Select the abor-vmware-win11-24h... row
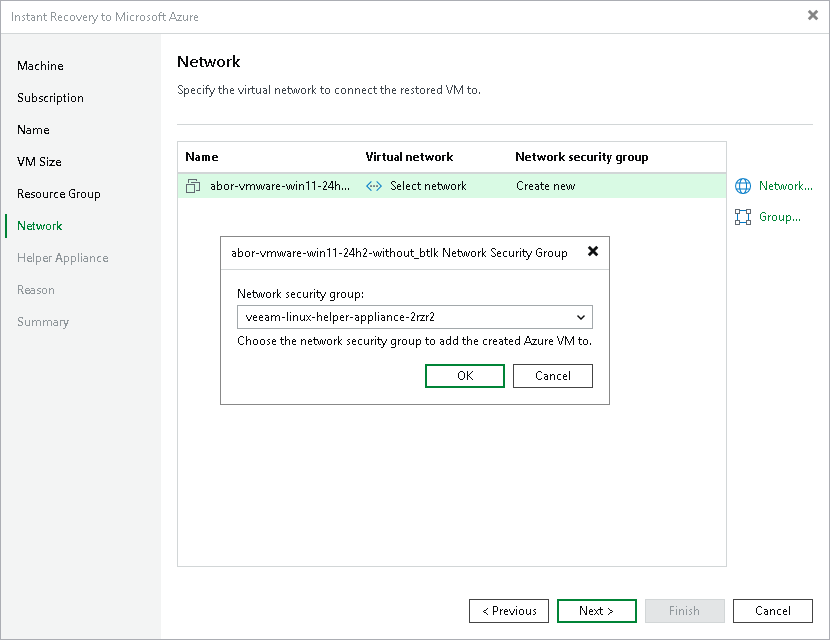 pos(452,186)
